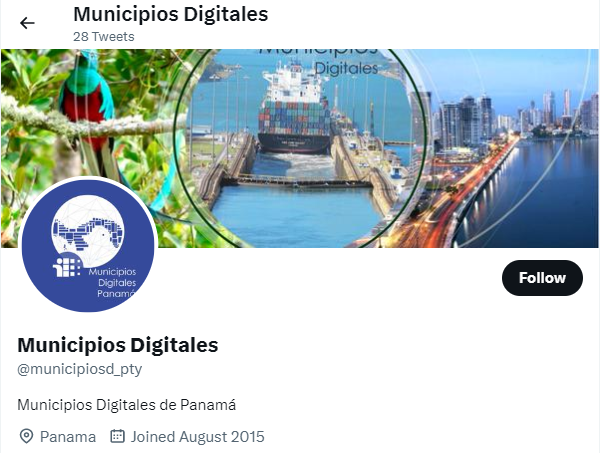Click the bold profile name above the handle
This screenshot has height=453, width=600.
[x=118, y=345]
